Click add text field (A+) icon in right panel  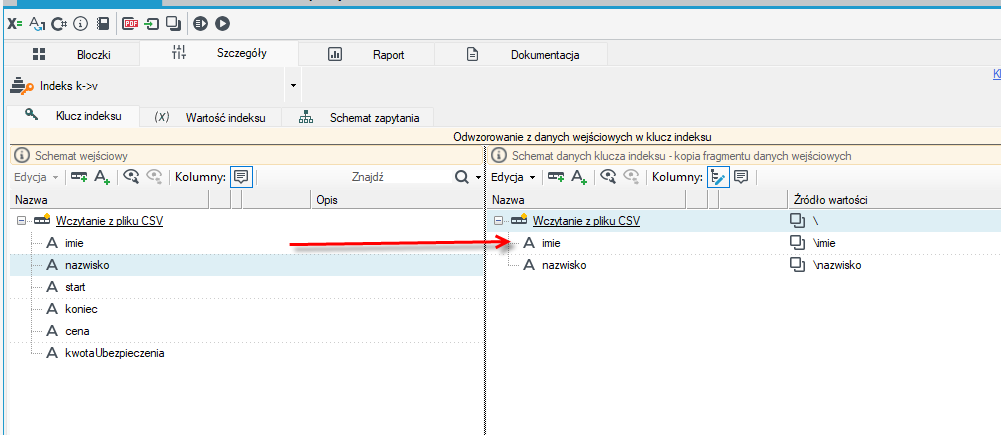[579, 177]
